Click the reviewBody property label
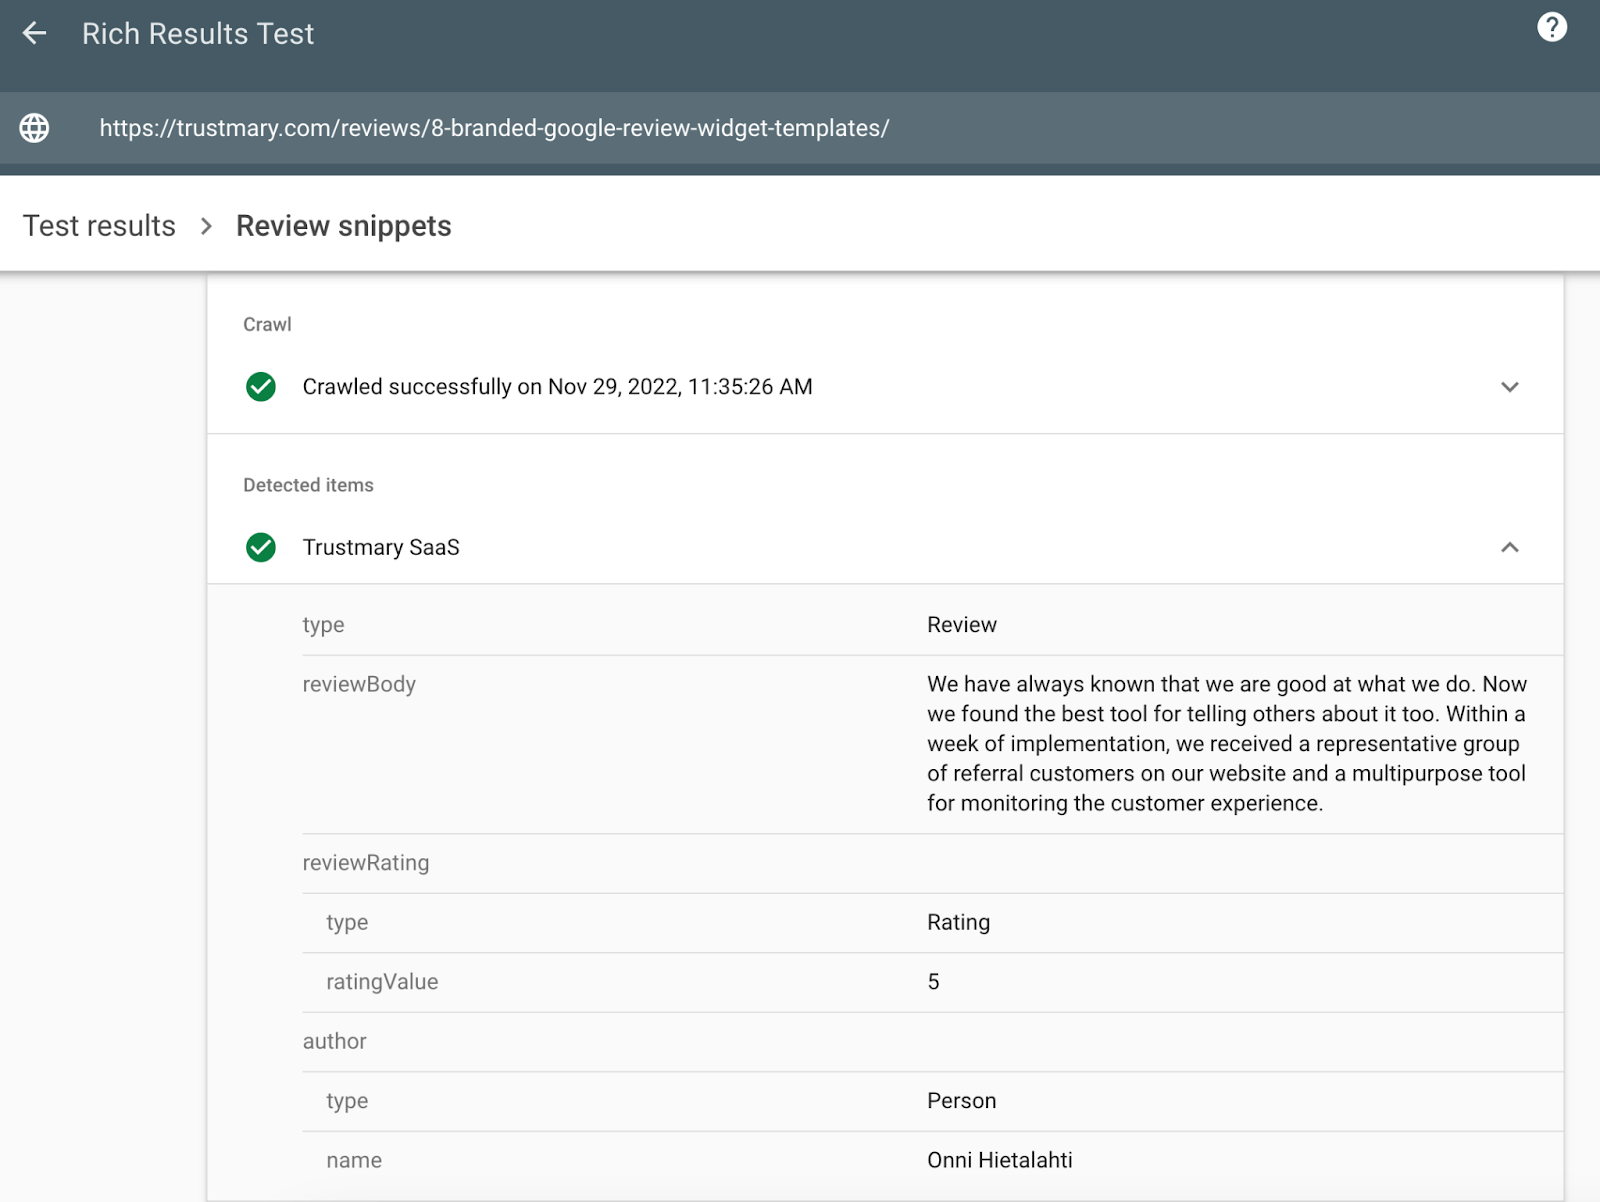1600x1202 pixels. (359, 684)
